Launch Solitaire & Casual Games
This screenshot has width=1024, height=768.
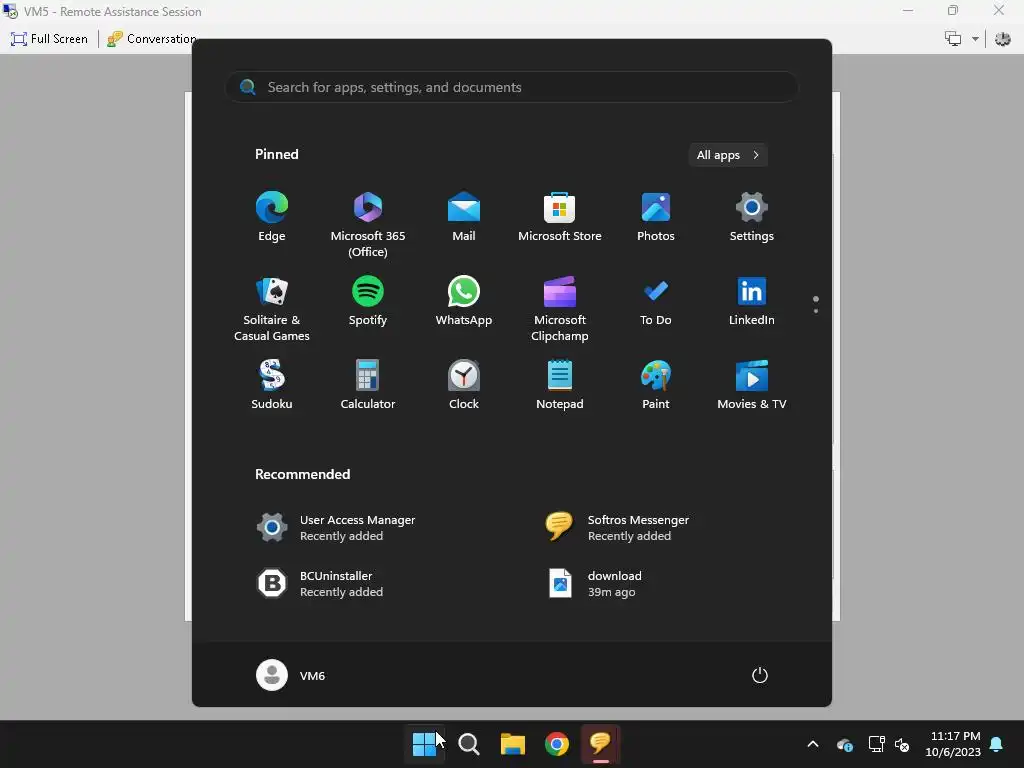tap(272, 308)
